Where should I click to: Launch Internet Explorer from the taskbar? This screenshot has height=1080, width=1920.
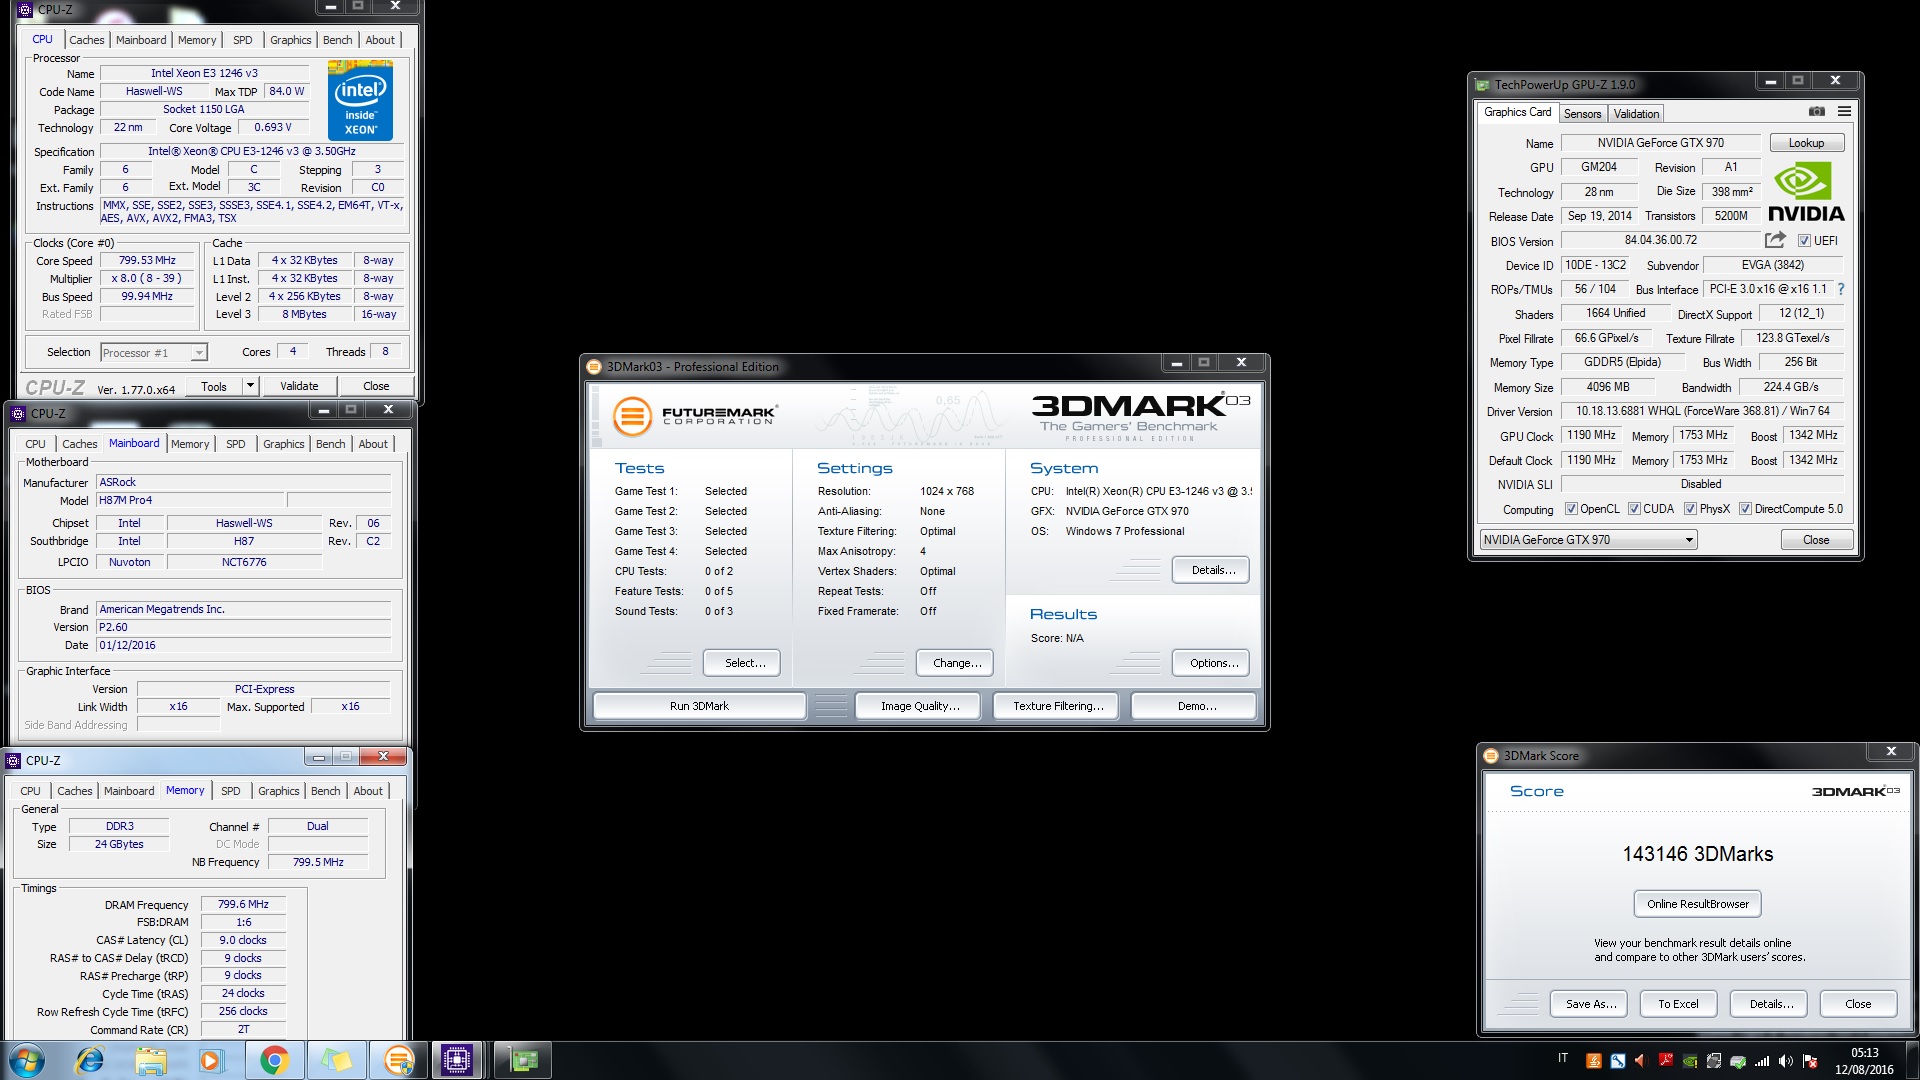click(89, 1060)
